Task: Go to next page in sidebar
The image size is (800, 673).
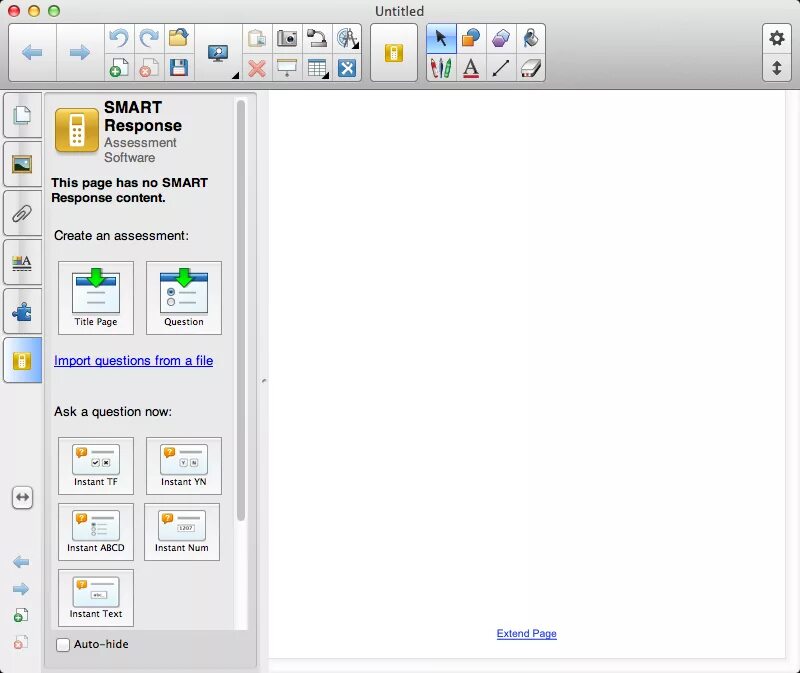Action: click(x=21, y=589)
